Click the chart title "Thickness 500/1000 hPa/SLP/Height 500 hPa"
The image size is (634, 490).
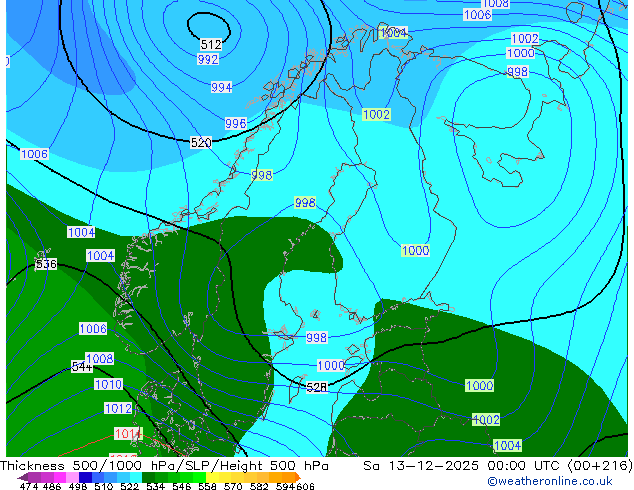(x=164, y=466)
